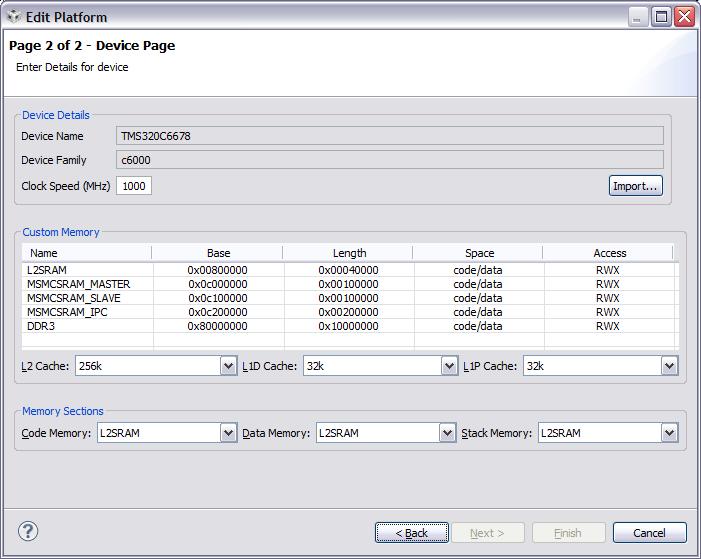
Task: Click the Base column header
Action: tap(218, 253)
